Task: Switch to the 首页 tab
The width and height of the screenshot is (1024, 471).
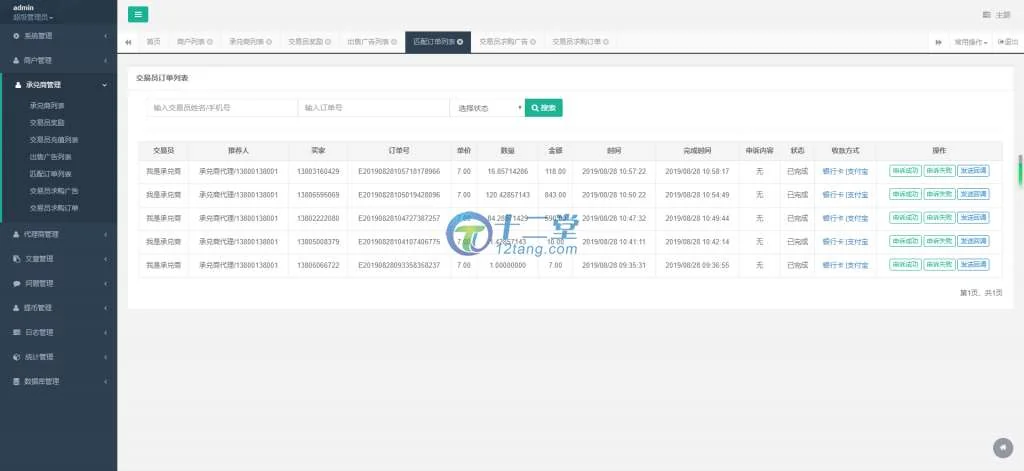Action: (153, 42)
